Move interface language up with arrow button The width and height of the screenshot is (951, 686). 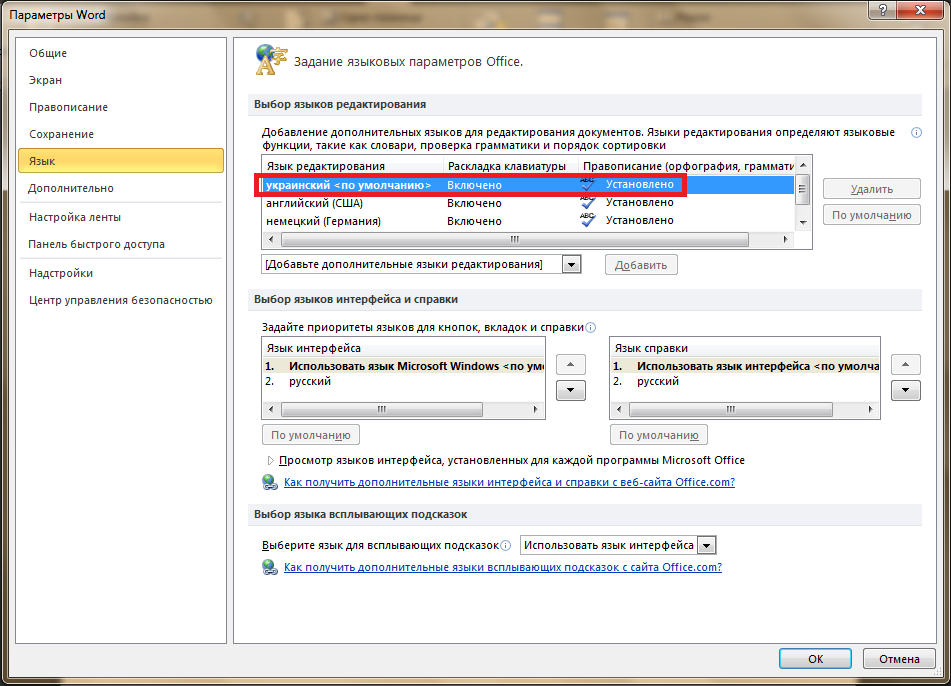(571, 365)
